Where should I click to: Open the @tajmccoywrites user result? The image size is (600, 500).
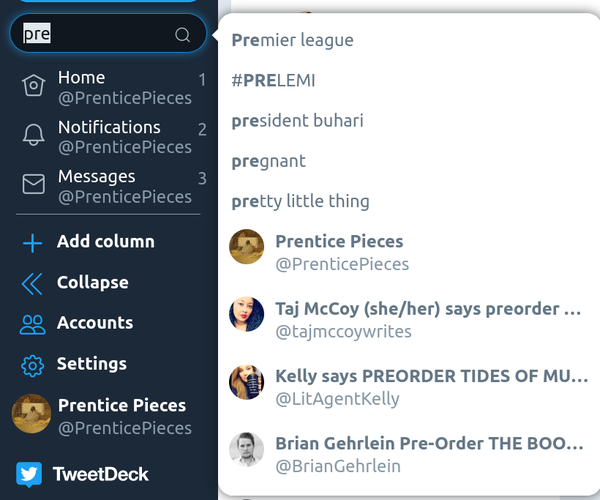tap(409, 319)
